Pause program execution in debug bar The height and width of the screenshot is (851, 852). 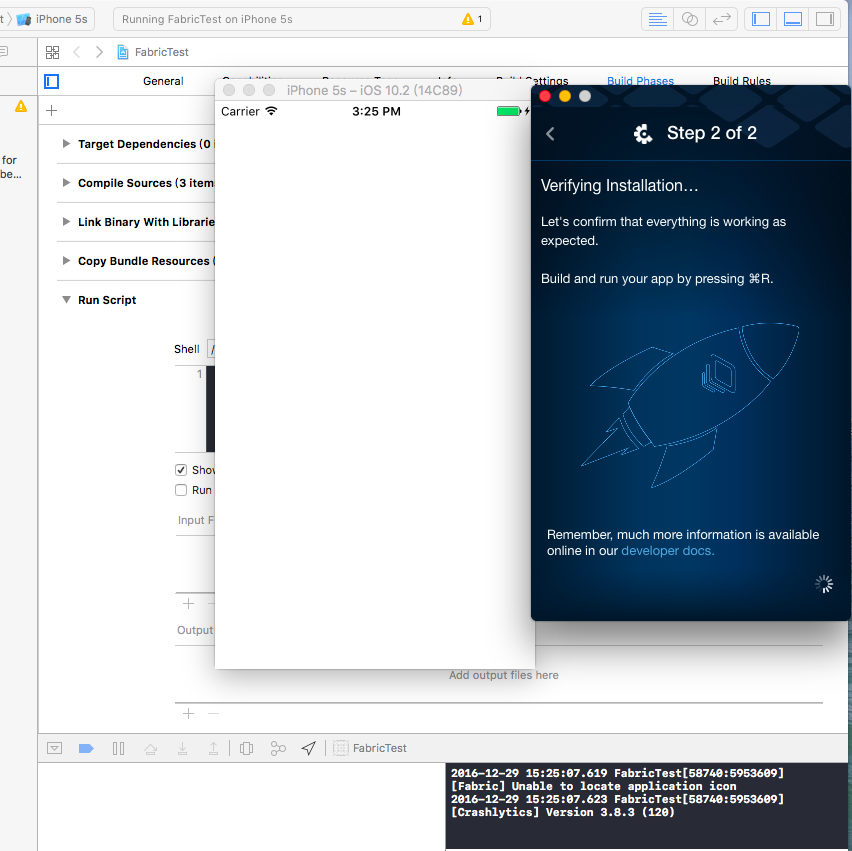[x=118, y=748]
